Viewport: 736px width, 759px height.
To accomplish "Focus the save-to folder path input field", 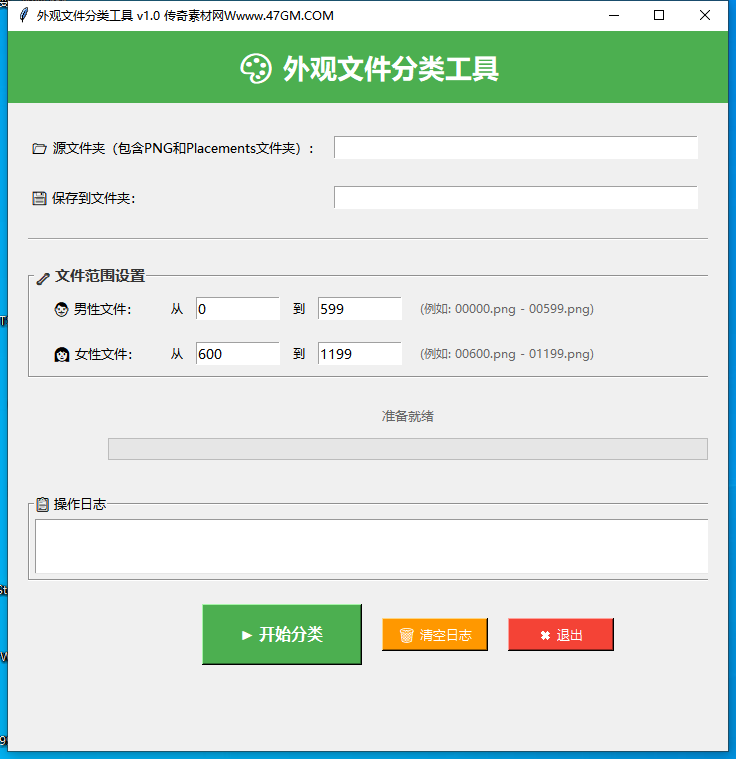I will pos(515,198).
